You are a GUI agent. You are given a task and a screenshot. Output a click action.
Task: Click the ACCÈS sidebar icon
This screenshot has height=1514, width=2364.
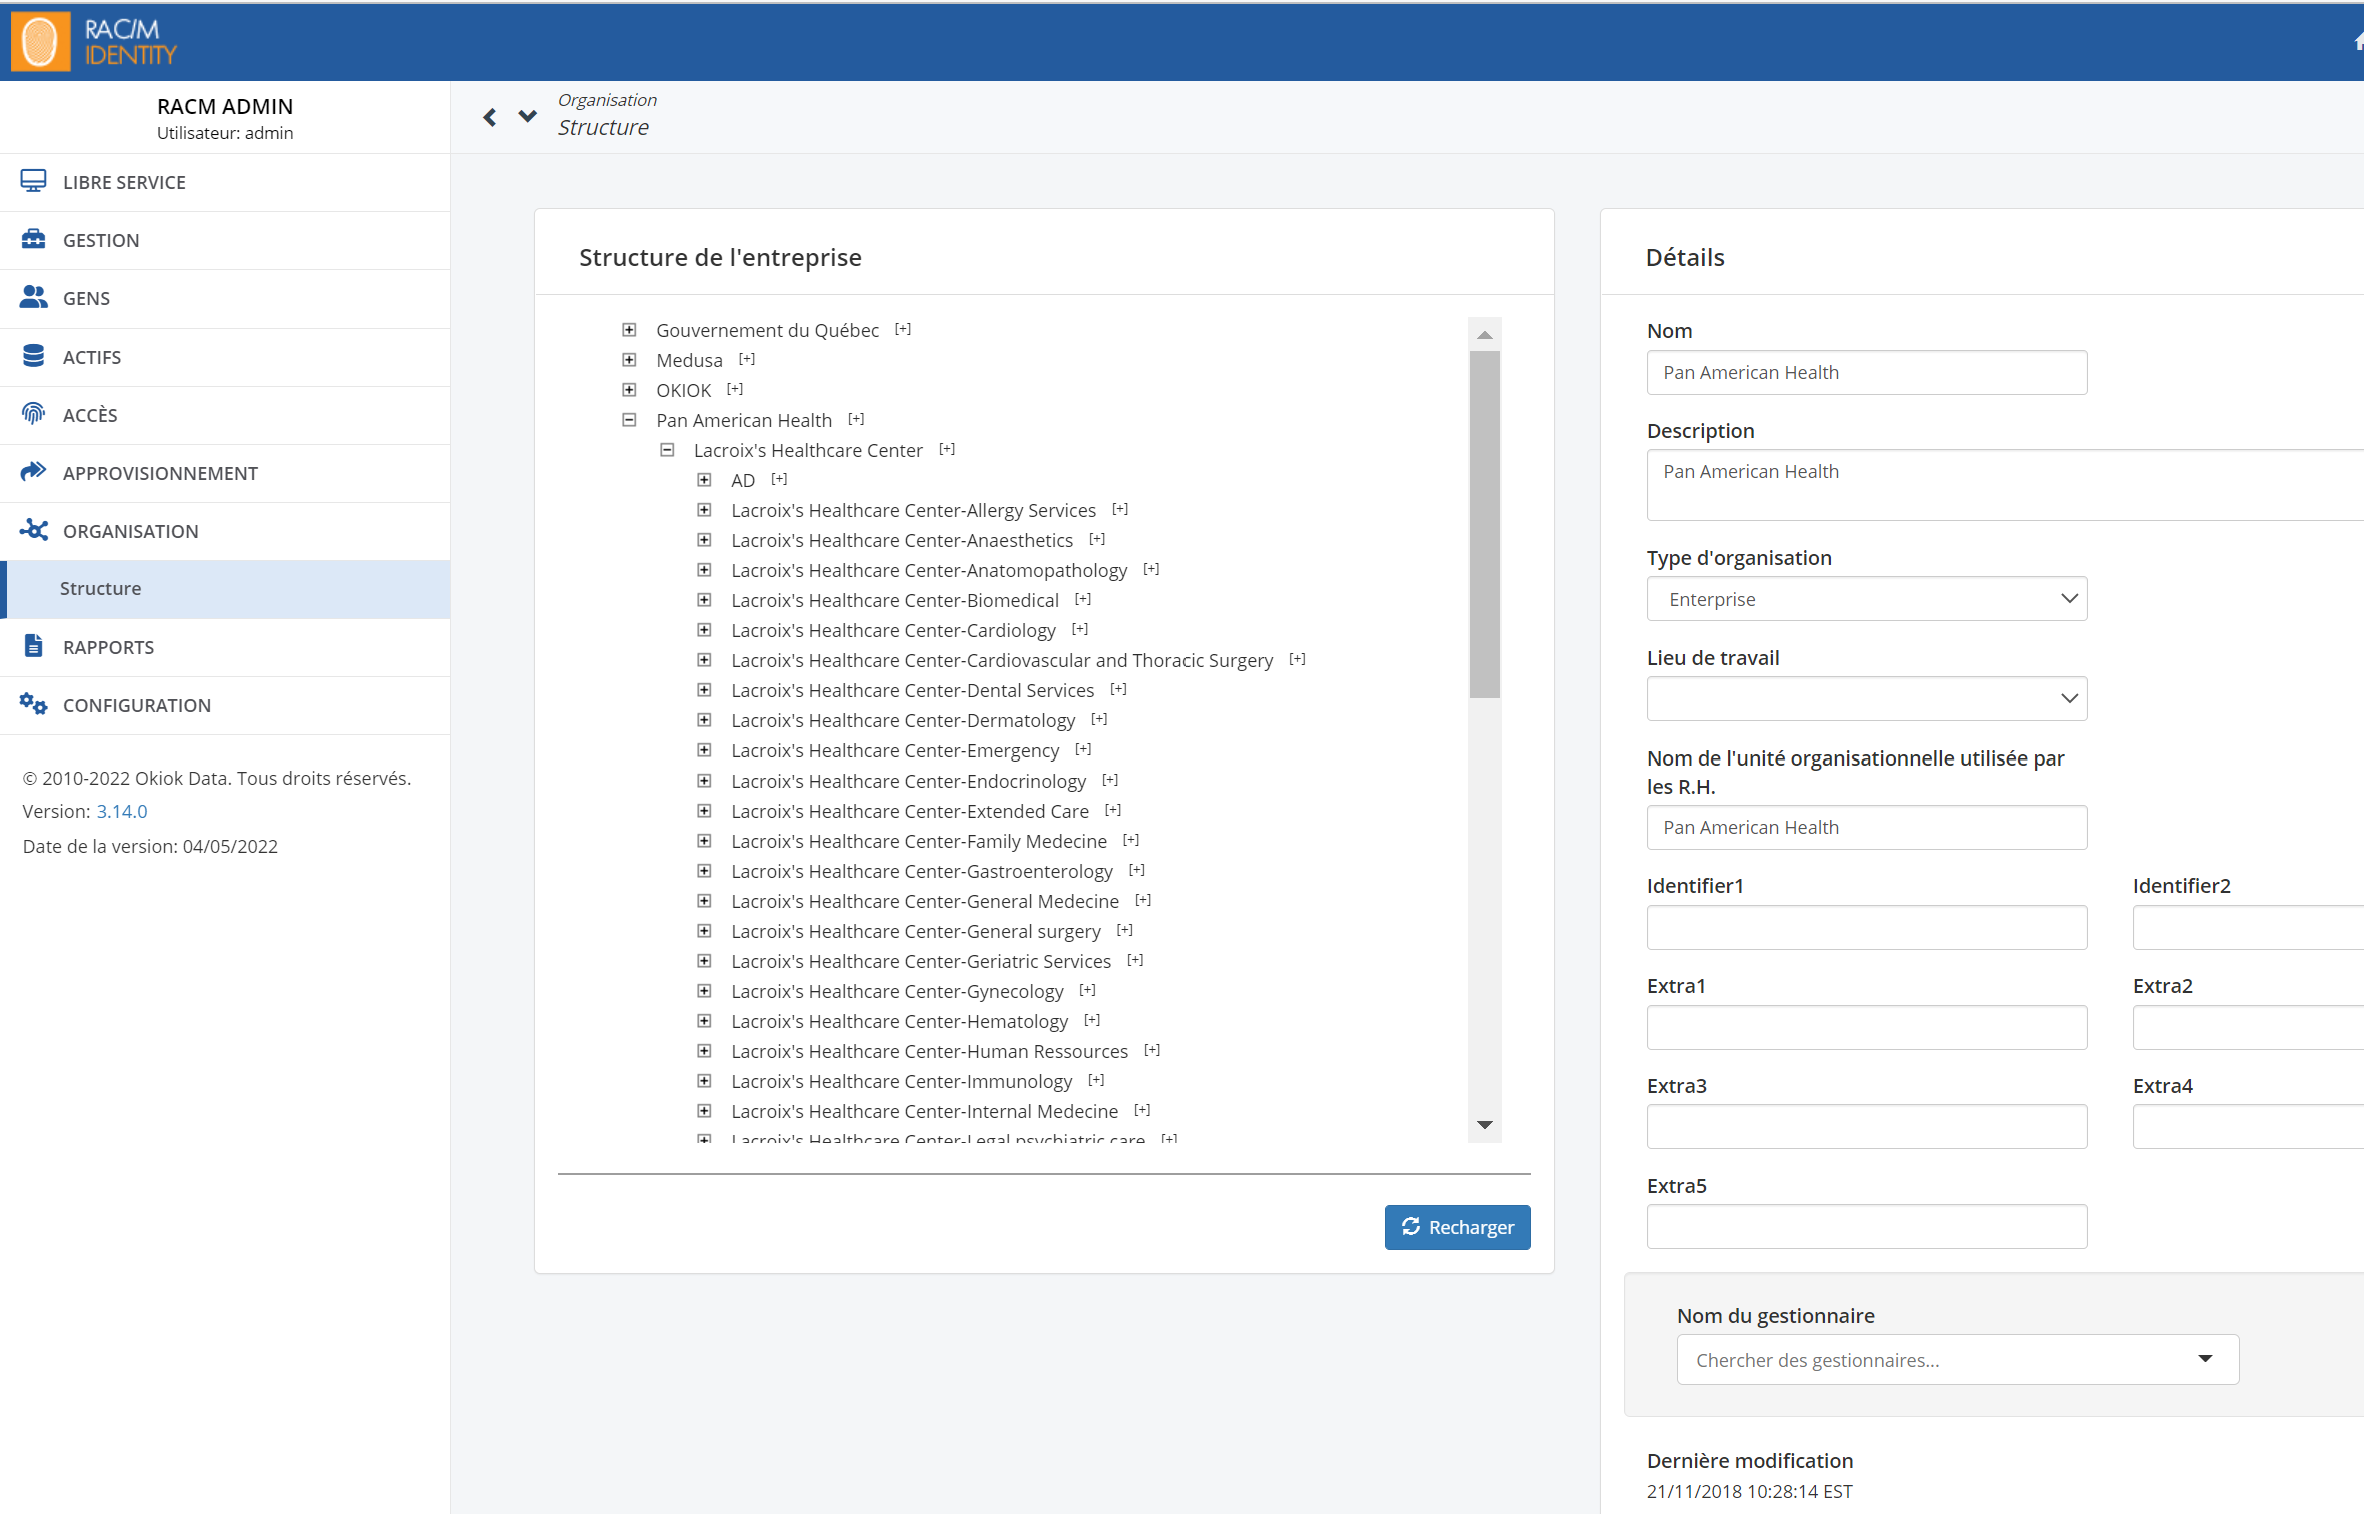point(36,413)
